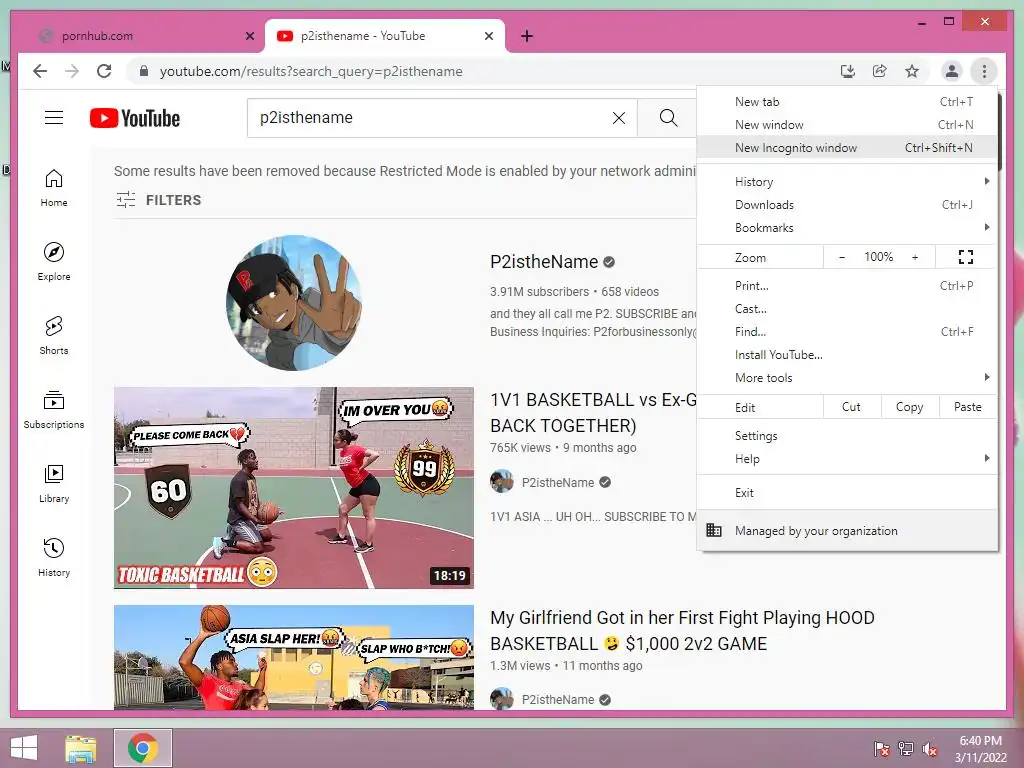Open My Girlfriend Got in her First Fight title
Viewport: 1024px width, 768px height.
pos(682,631)
